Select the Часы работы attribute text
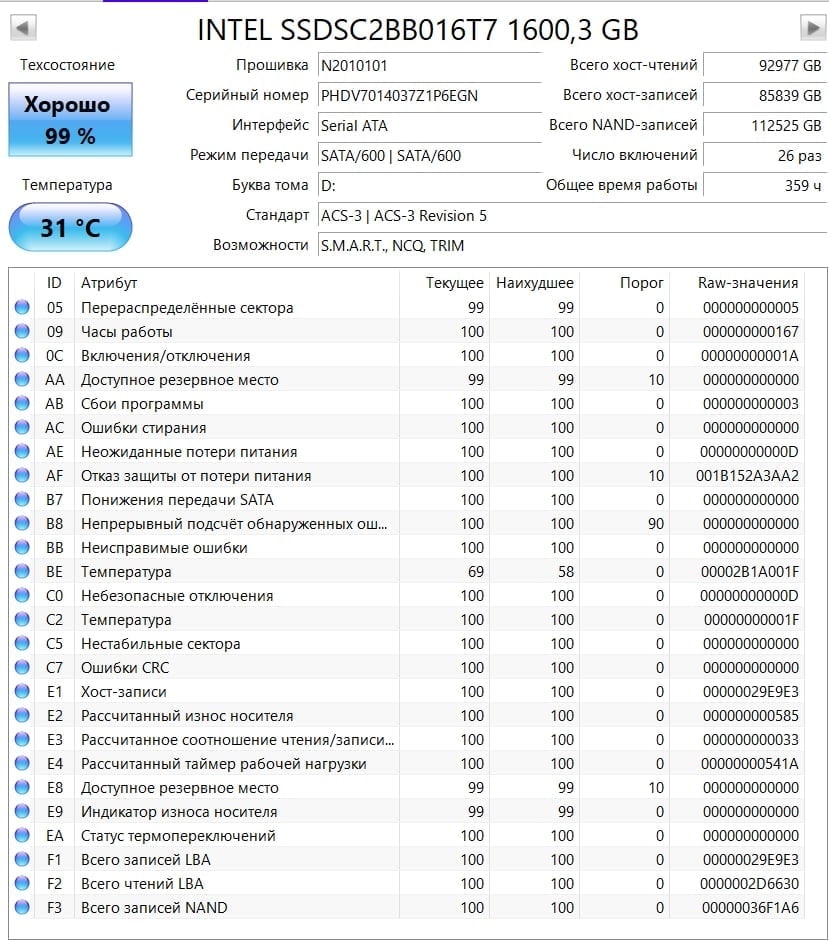The width and height of the screenshot is (829, 941). click(x=127, y=332)
